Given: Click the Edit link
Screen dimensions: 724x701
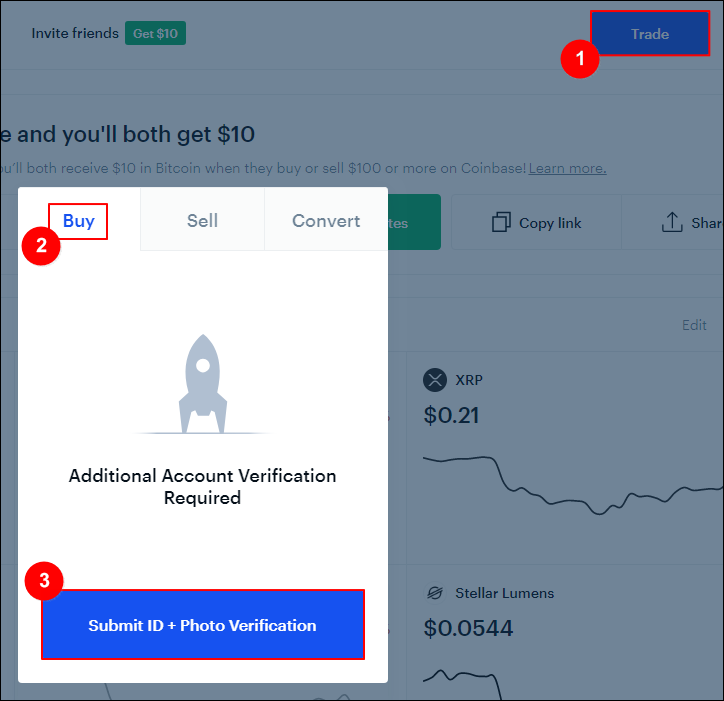Looking at the screenshot, I should pos(694,325).
